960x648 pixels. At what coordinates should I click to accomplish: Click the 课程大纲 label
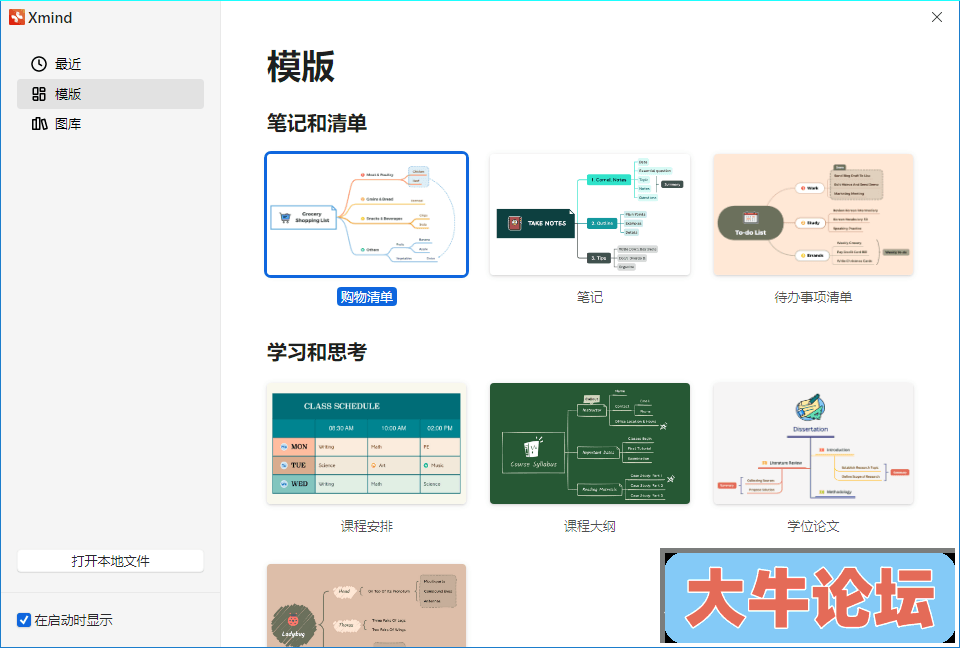click(590, 526)
